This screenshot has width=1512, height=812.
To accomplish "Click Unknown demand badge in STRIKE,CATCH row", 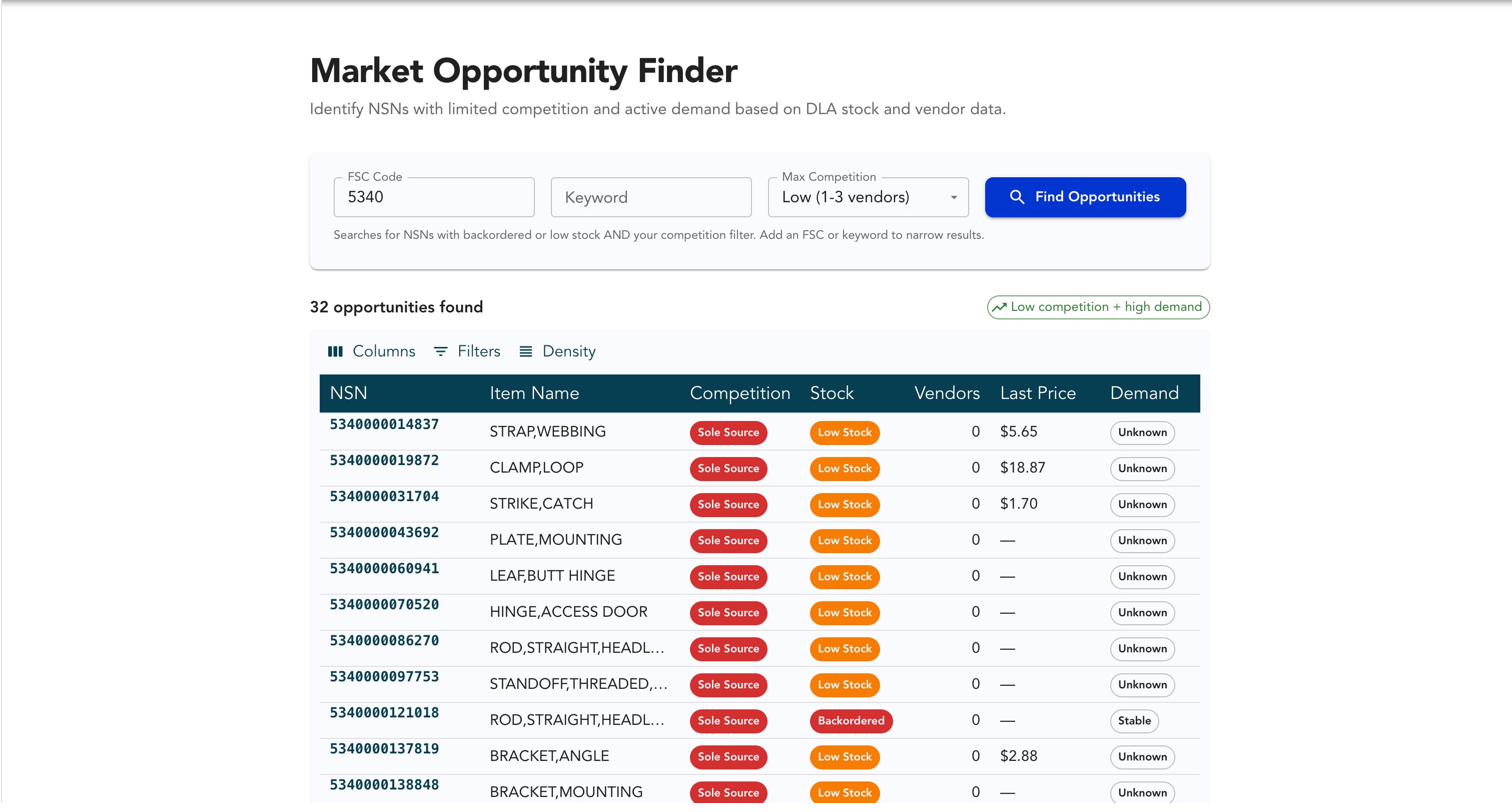I will 1142,505.
